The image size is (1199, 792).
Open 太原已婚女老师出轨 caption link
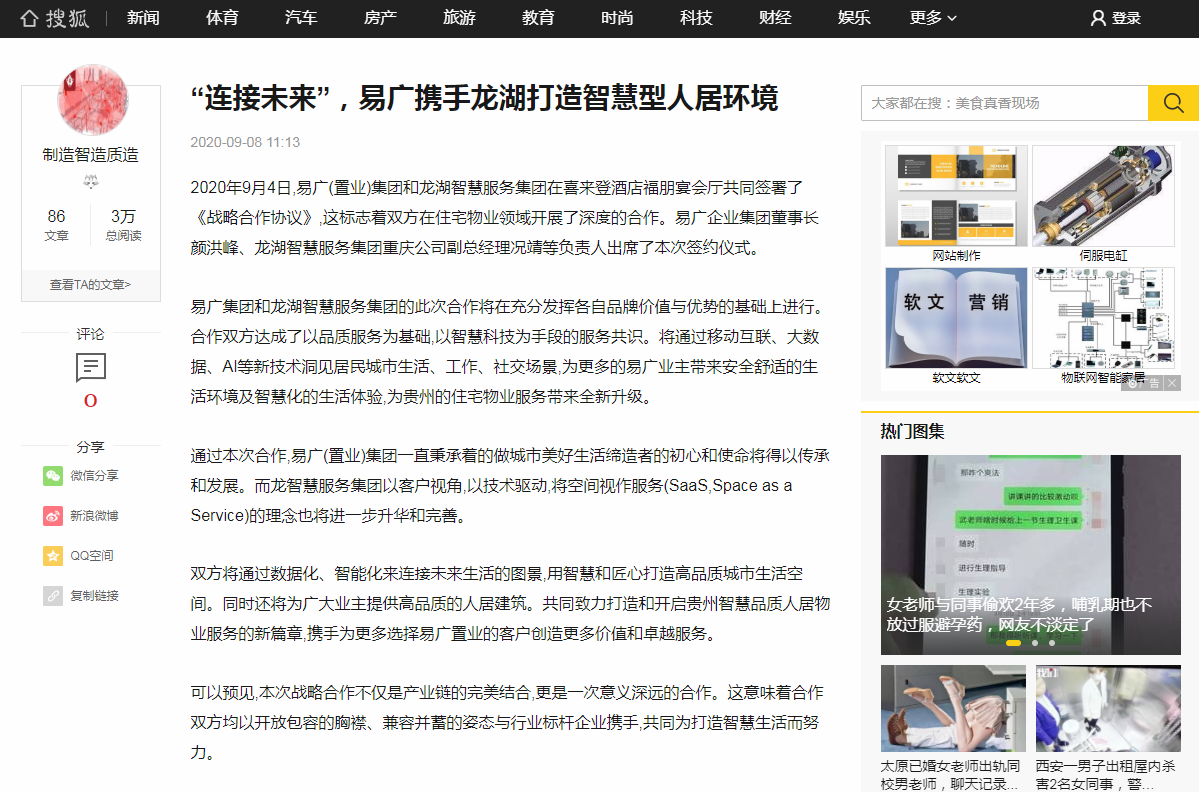[x=950, y=774]
